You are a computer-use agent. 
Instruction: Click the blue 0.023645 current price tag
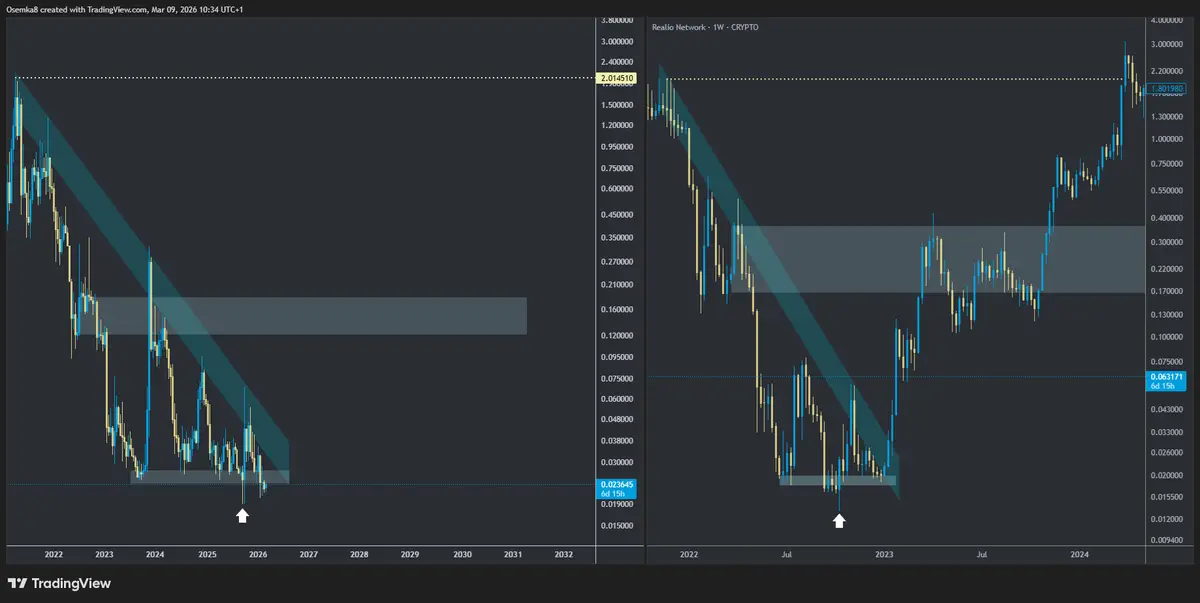tap(616, 489)
